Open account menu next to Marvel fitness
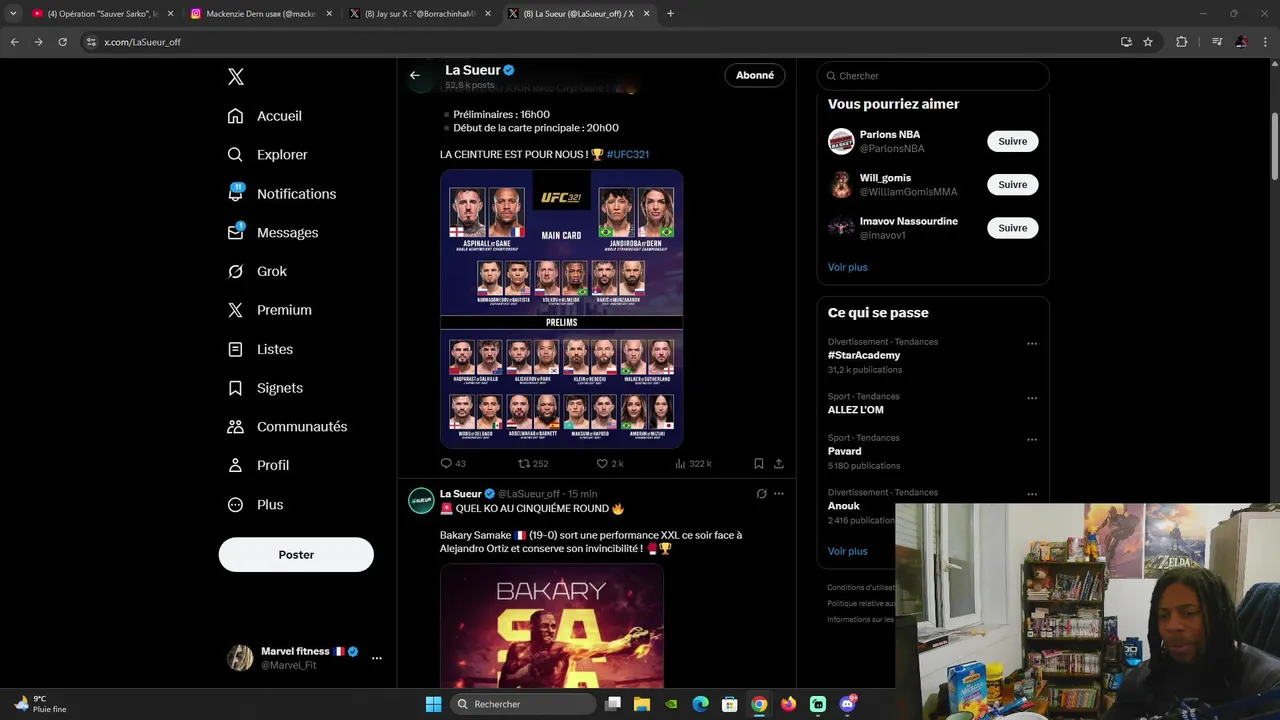The height and width of the screenshot is (720, 1280). (377, 658)
